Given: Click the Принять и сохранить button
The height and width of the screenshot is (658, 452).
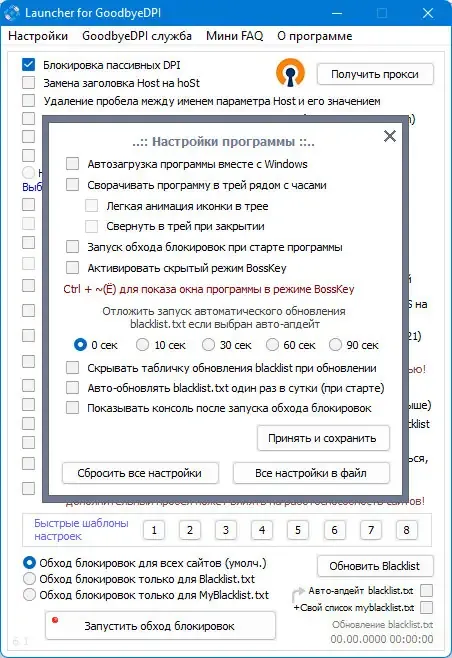Looking at the screenshot, I should point(323,438).
